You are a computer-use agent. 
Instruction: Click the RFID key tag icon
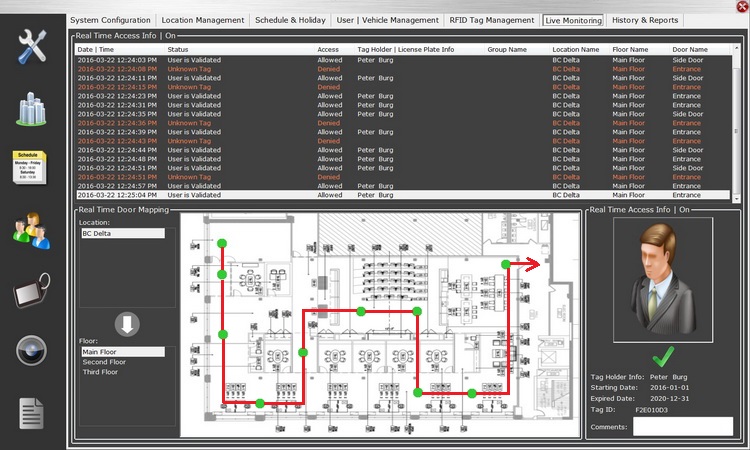33,292
